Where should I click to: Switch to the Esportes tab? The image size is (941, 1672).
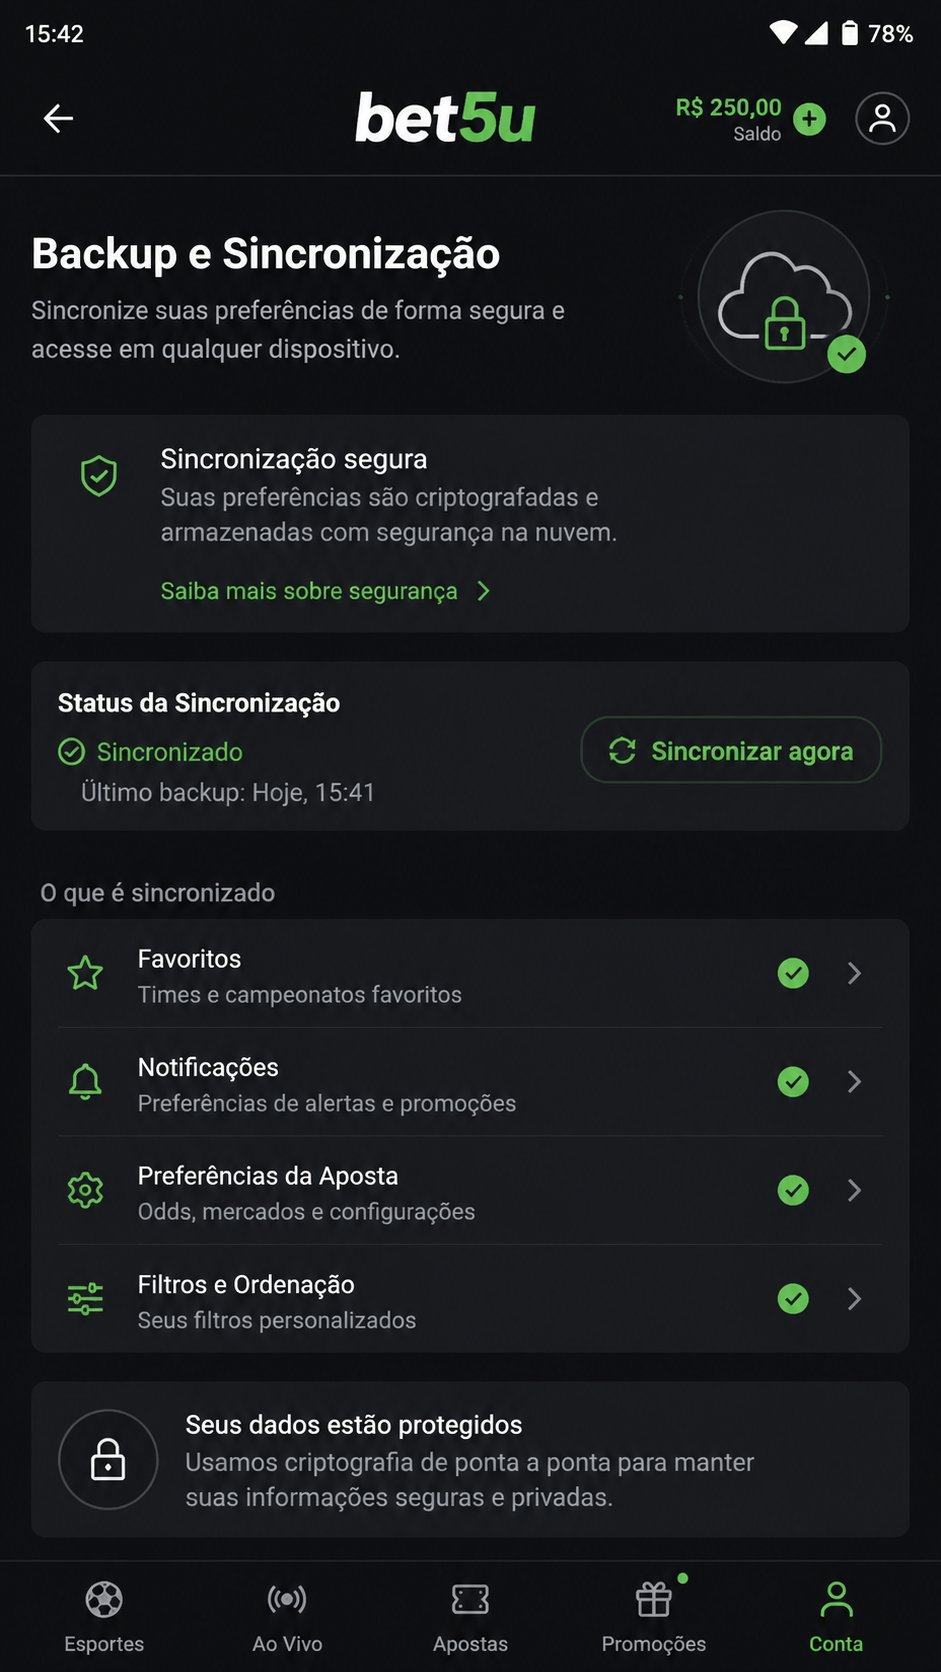(x=104, y=1617)
